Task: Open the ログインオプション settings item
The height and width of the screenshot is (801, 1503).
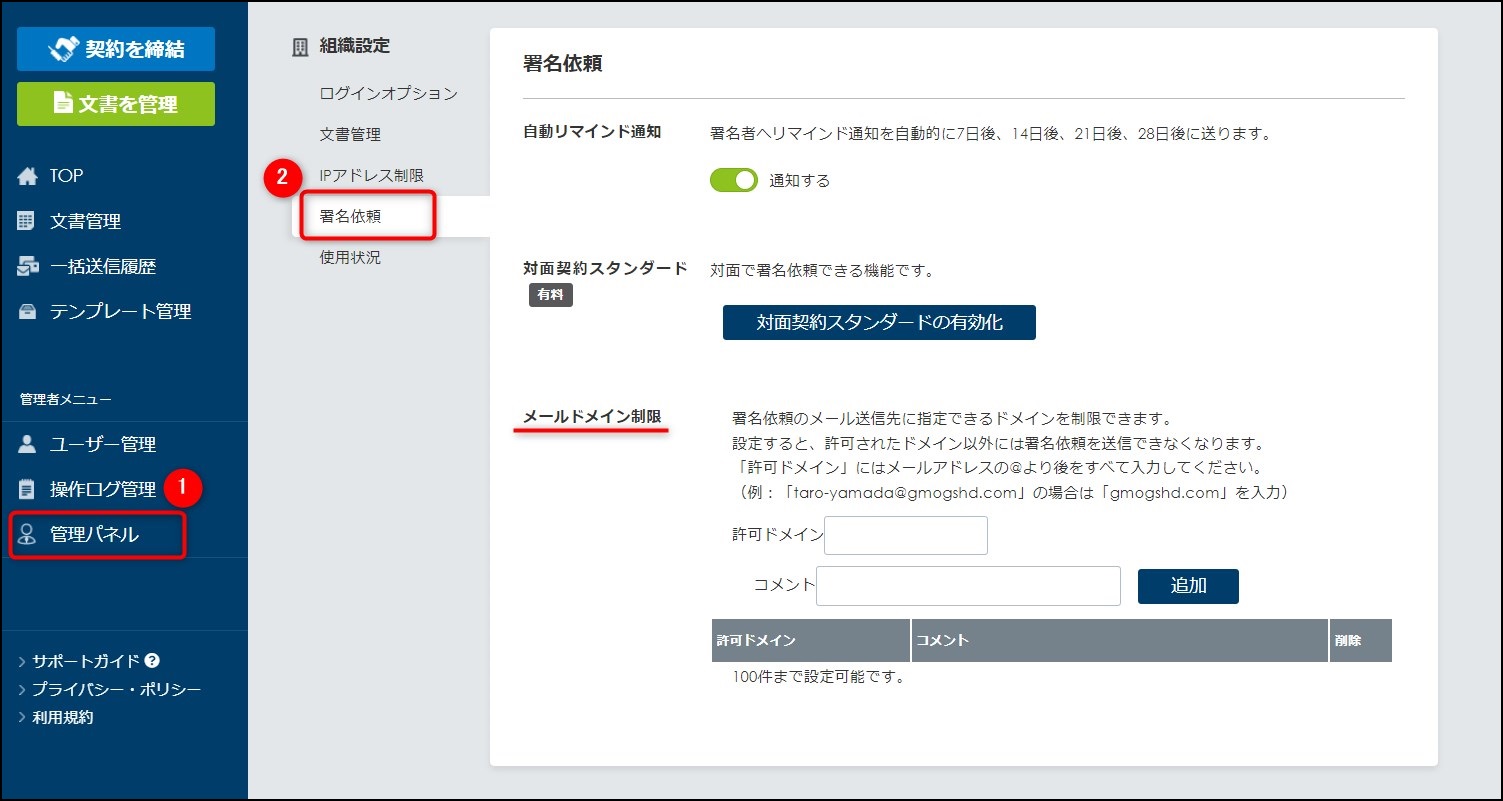Action: 388,93
